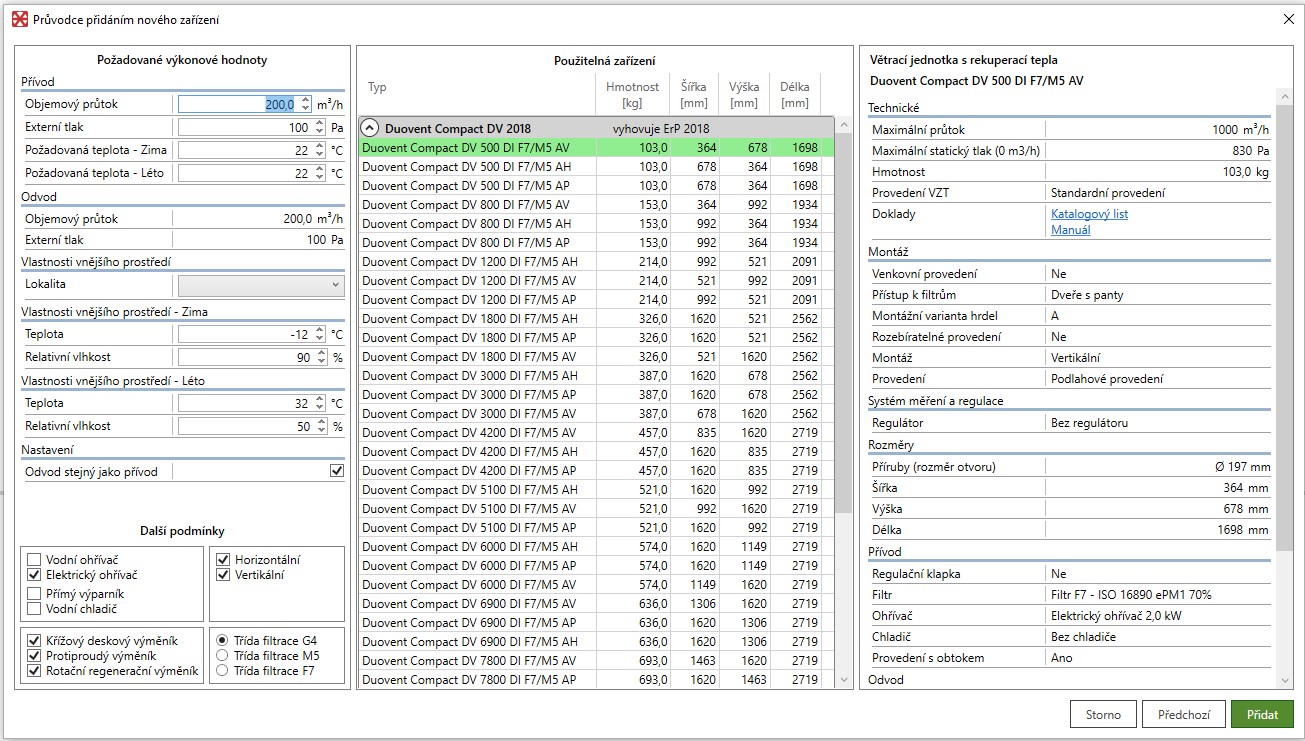Uncheck the Vertikální orientation checkbox

pyautogui.click(x=223, y=575)
